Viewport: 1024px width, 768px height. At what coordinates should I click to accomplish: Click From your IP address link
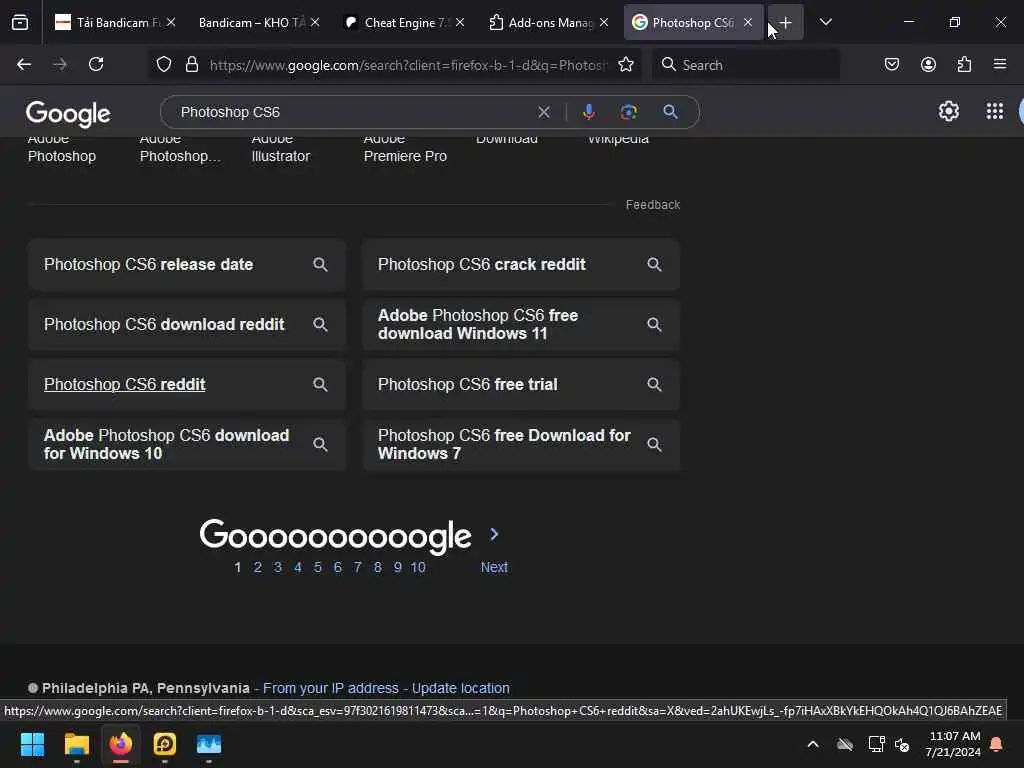(330, 688)
